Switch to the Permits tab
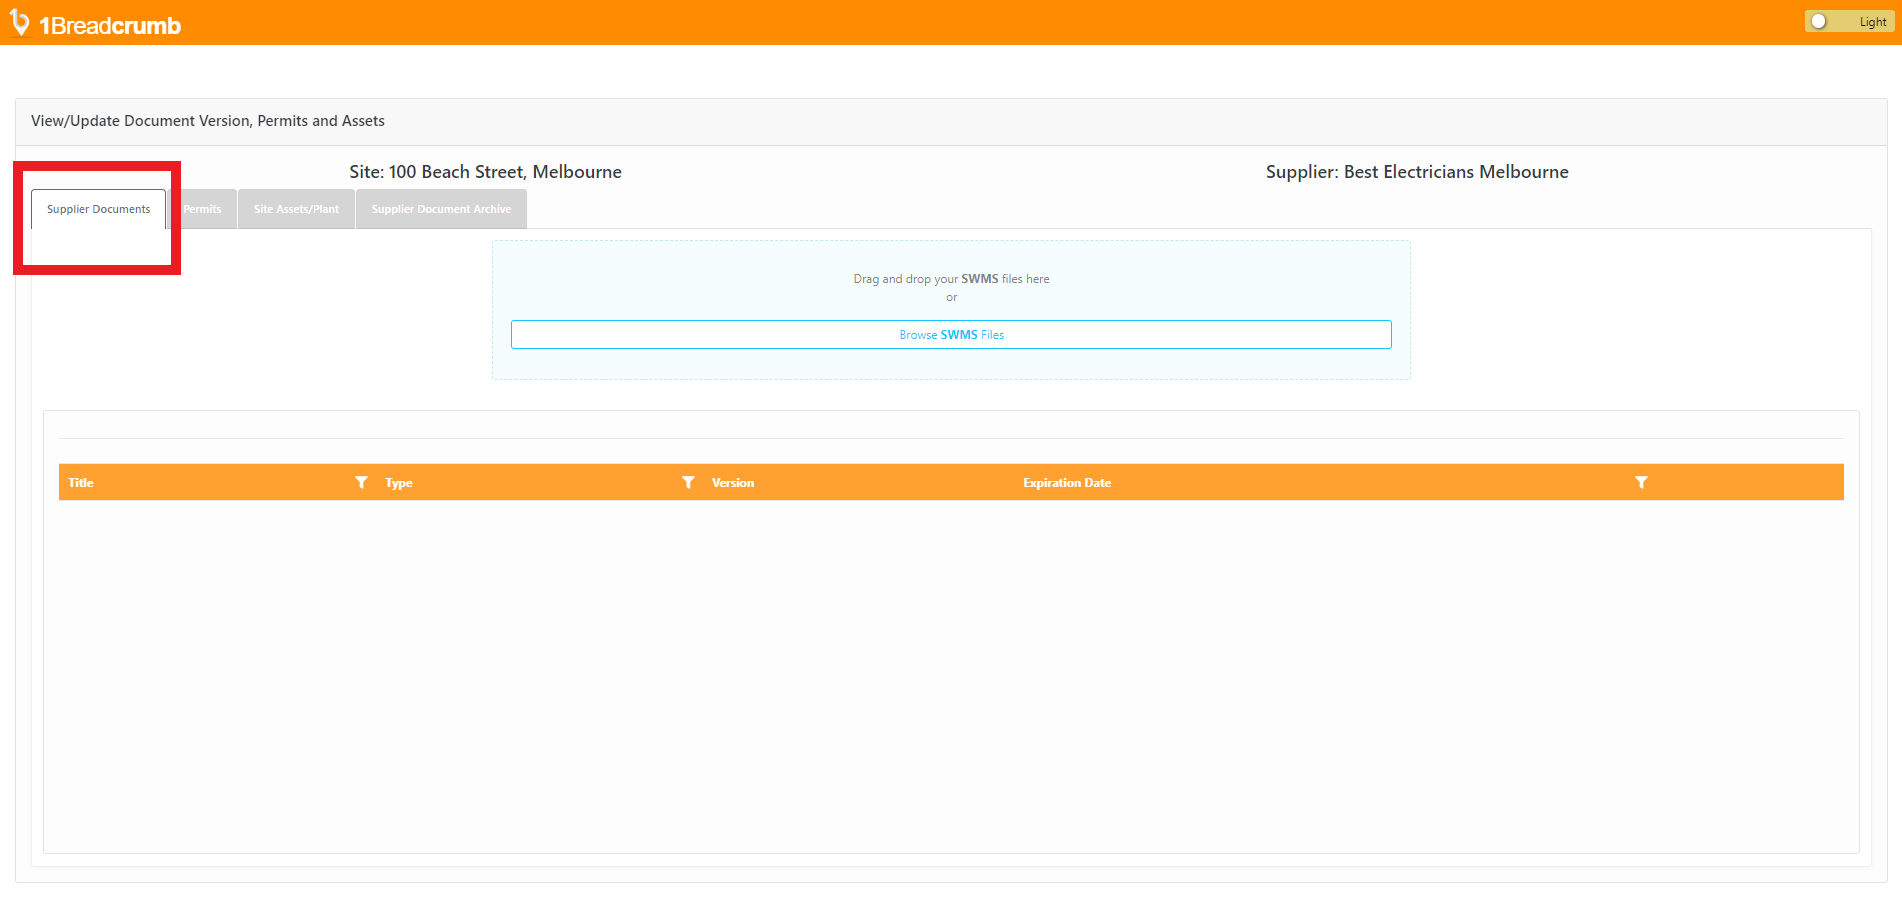Viewport: 1902px width, 906px height. (x=203, y=209)
